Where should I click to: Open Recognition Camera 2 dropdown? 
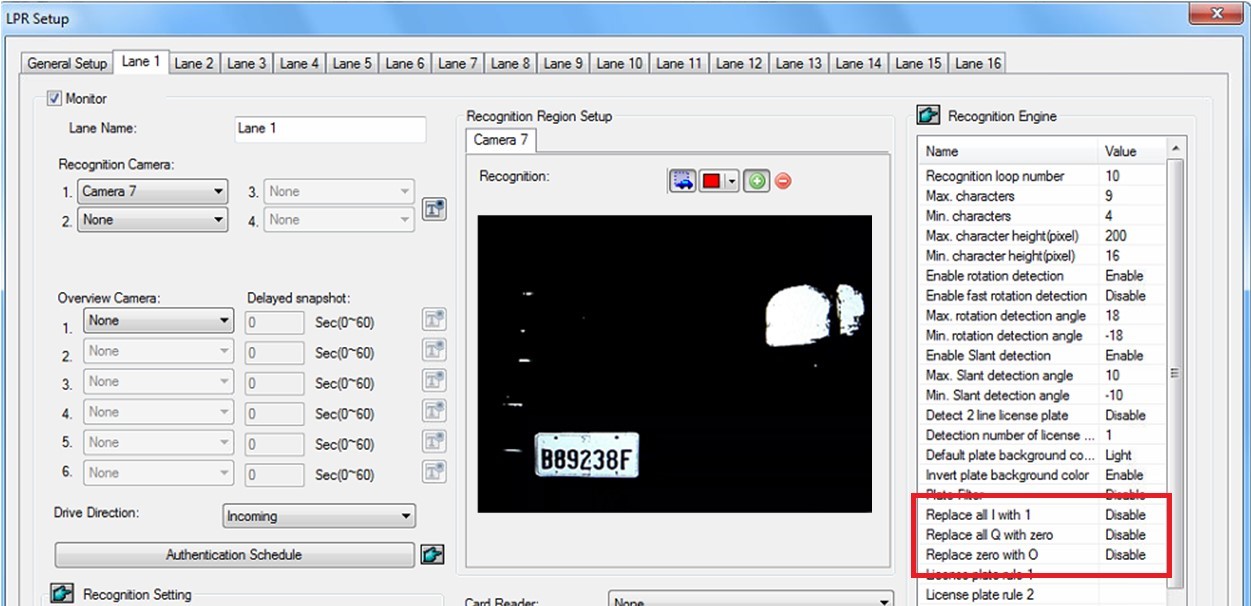152,220
